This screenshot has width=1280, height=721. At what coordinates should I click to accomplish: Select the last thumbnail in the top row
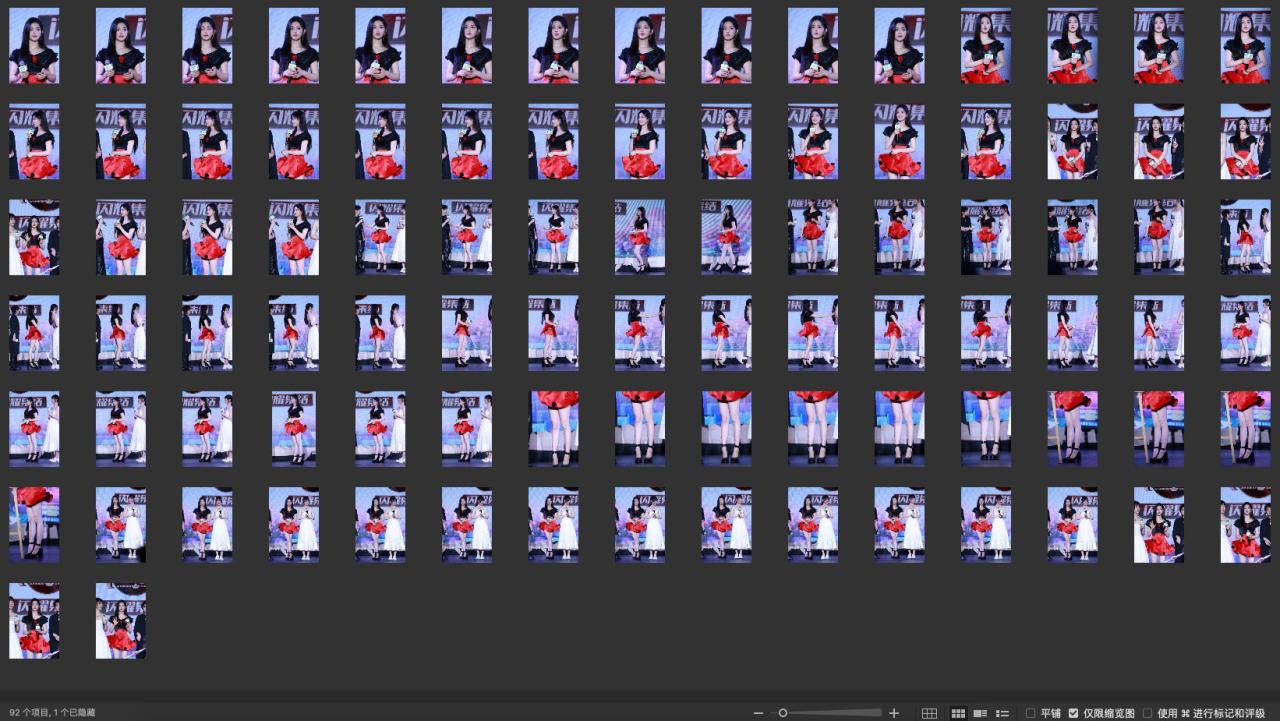(1245, 46)
